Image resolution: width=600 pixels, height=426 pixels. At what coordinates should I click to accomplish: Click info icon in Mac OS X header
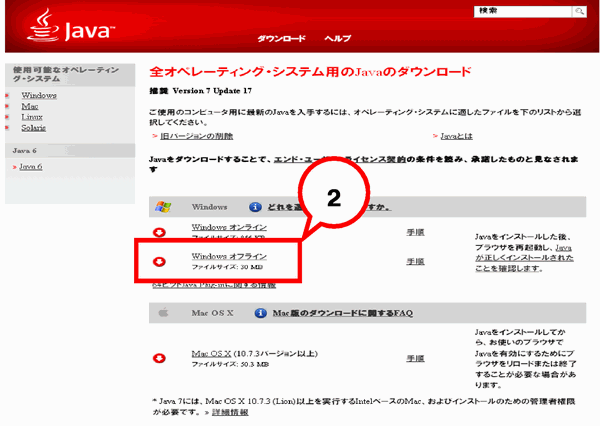(x=261, y=313)
